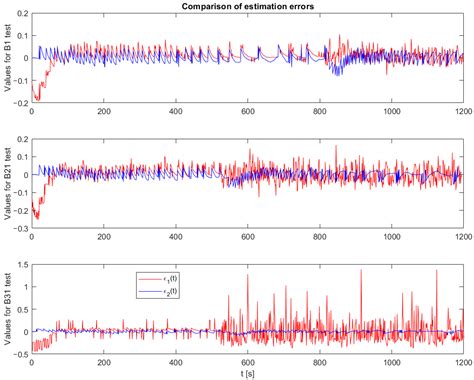Click the 800 x-tick under B21 plot
Viewport: 474px width, 380px height.
pos(320,237)
